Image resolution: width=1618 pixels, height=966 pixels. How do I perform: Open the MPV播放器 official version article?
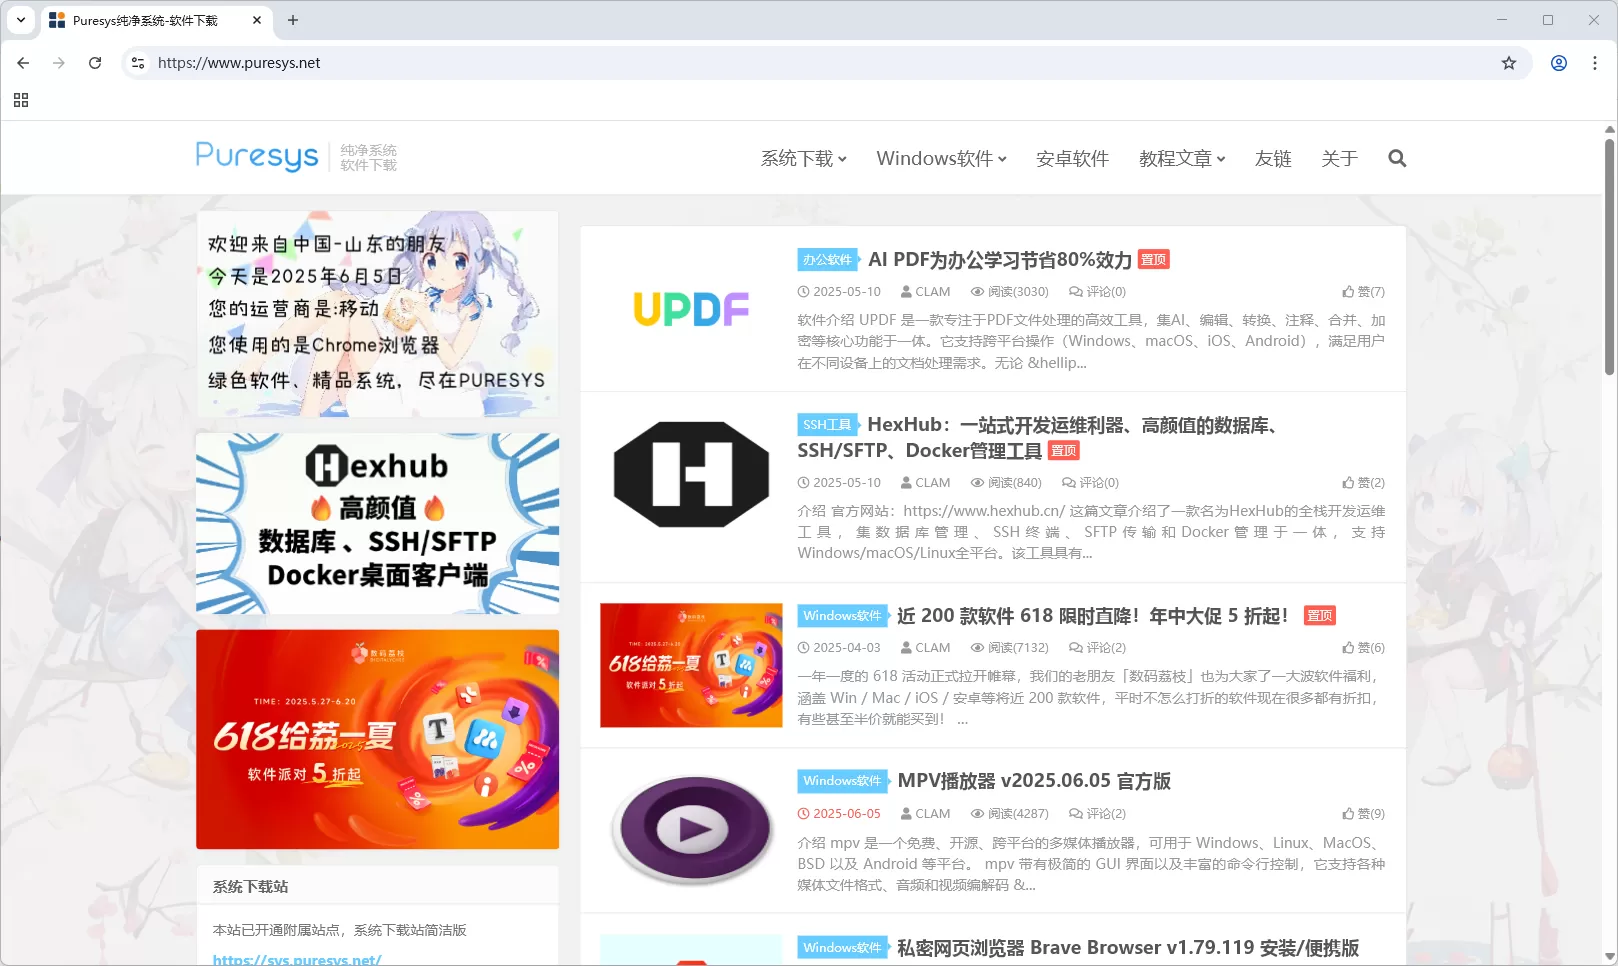(x=1035, y=781)
